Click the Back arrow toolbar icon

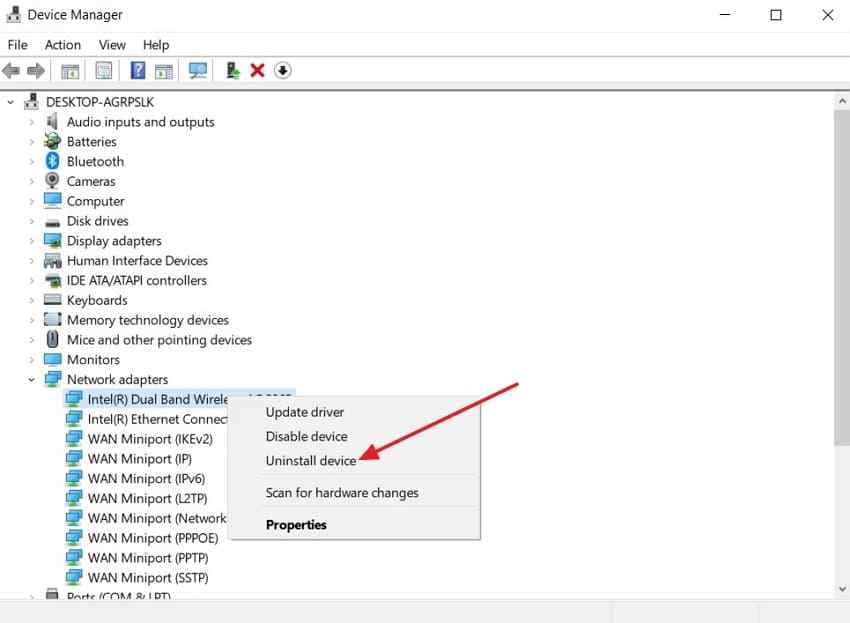click(x=11, y=70)
